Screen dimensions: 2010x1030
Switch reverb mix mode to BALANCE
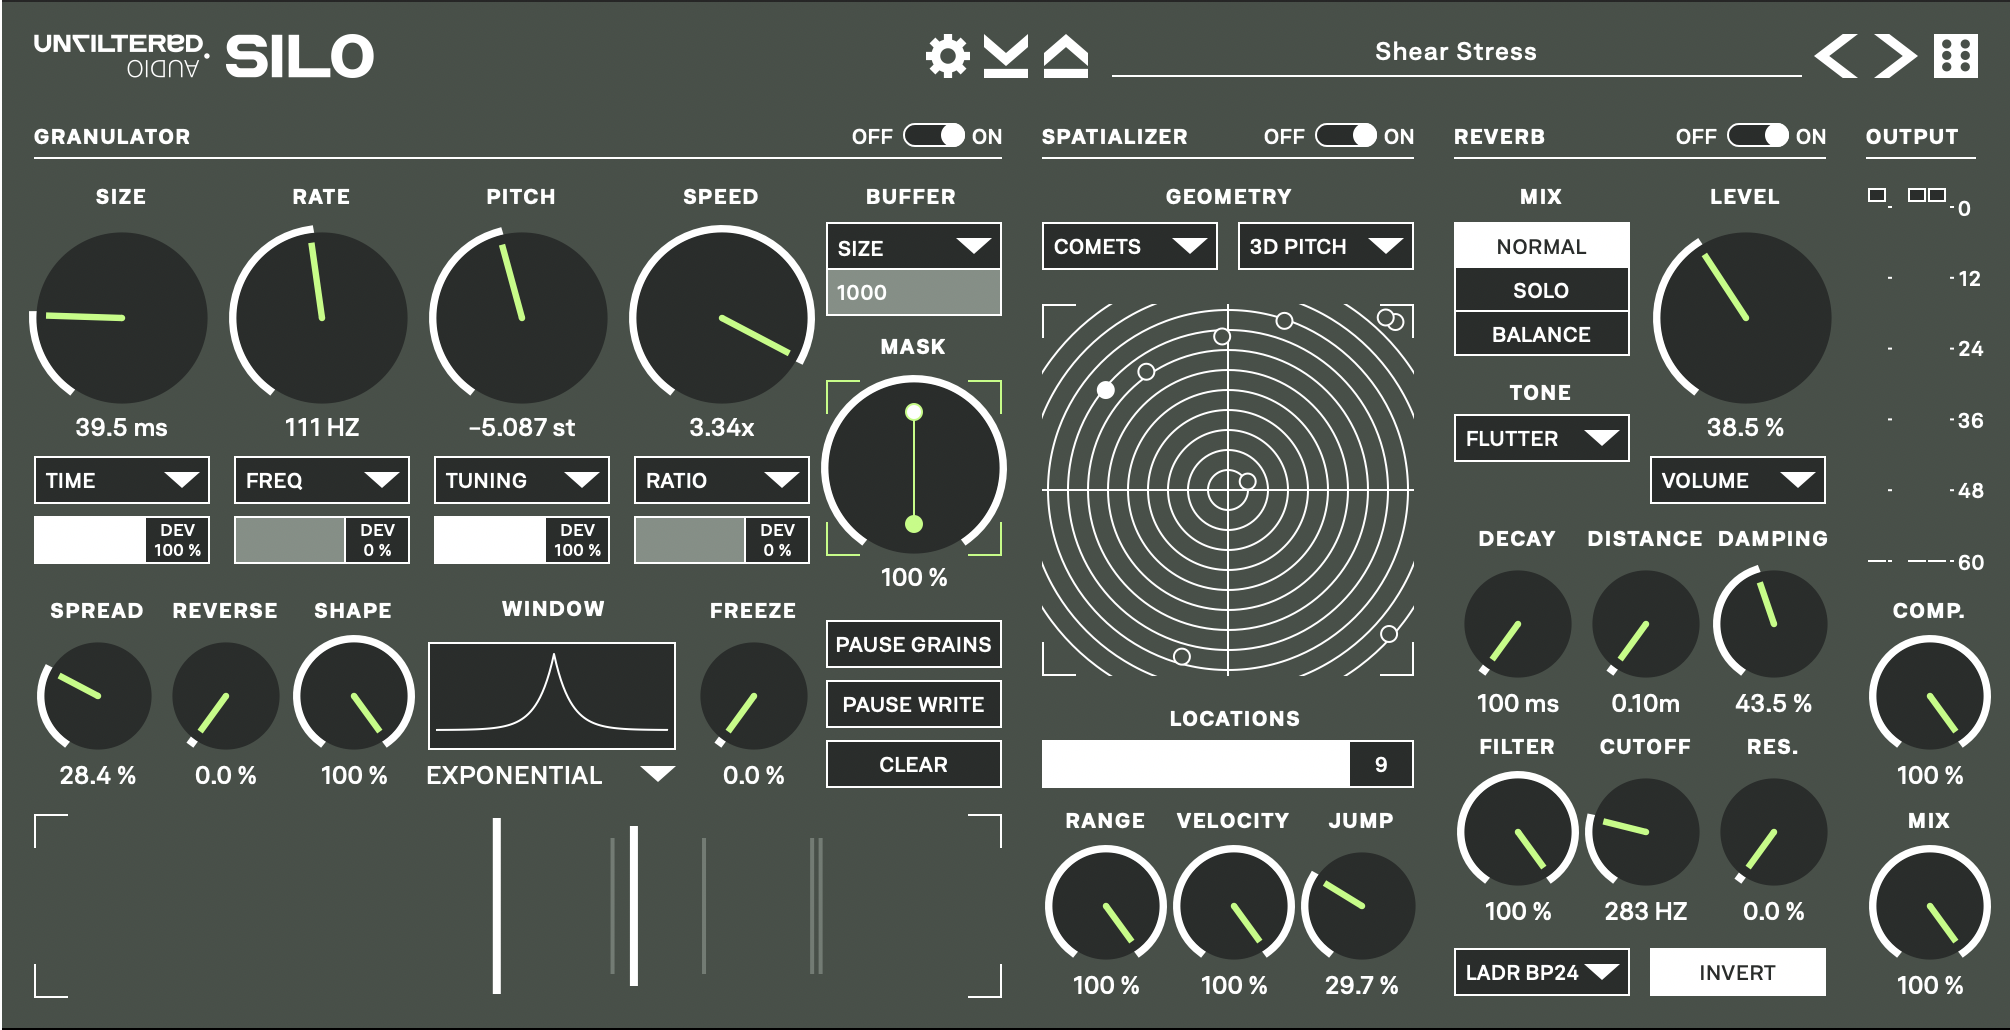[1540, 334]
